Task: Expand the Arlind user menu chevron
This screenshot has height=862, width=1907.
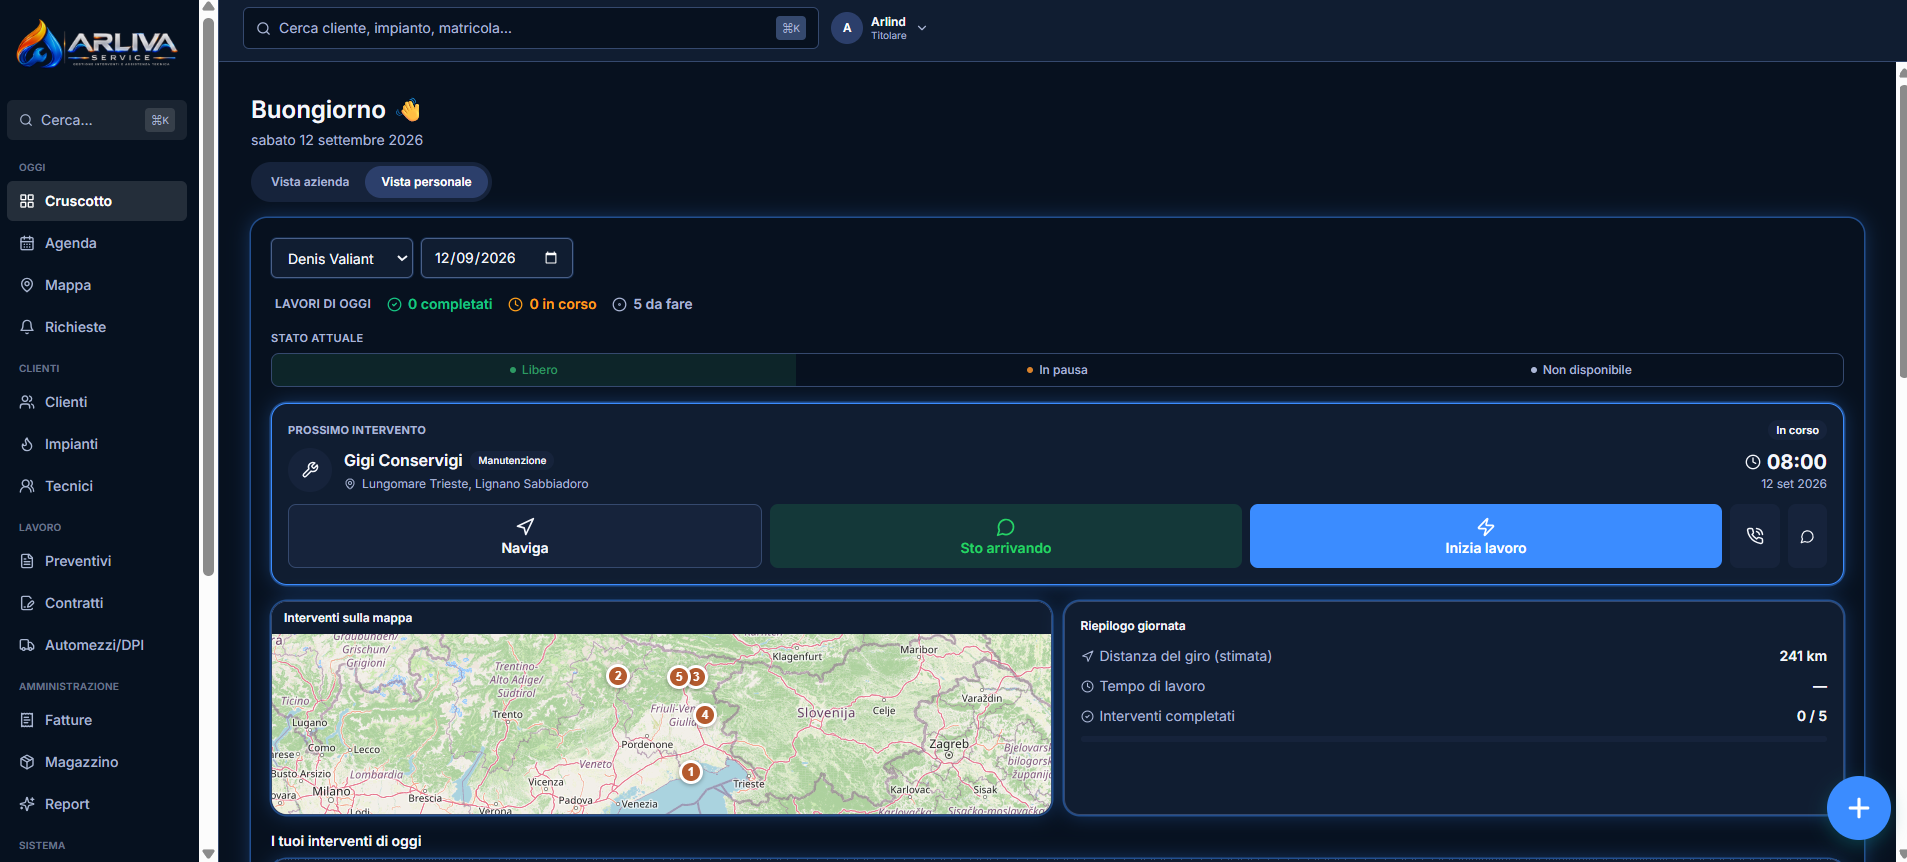Action: 922,28
